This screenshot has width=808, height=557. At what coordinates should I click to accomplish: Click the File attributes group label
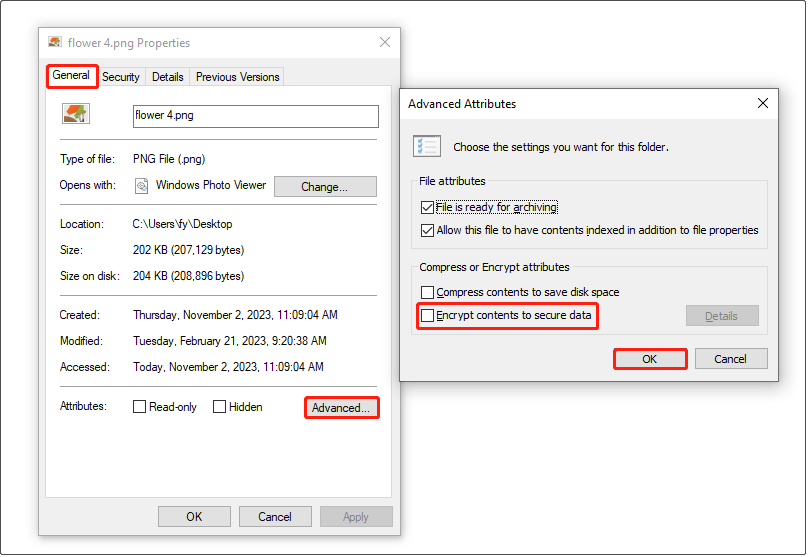click(x=452, y=181)
